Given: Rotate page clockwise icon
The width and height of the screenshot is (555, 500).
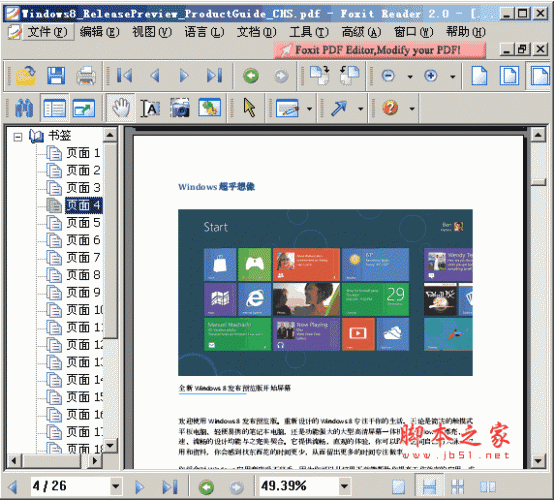Looking at the screenshot, I should pos(320,75).
